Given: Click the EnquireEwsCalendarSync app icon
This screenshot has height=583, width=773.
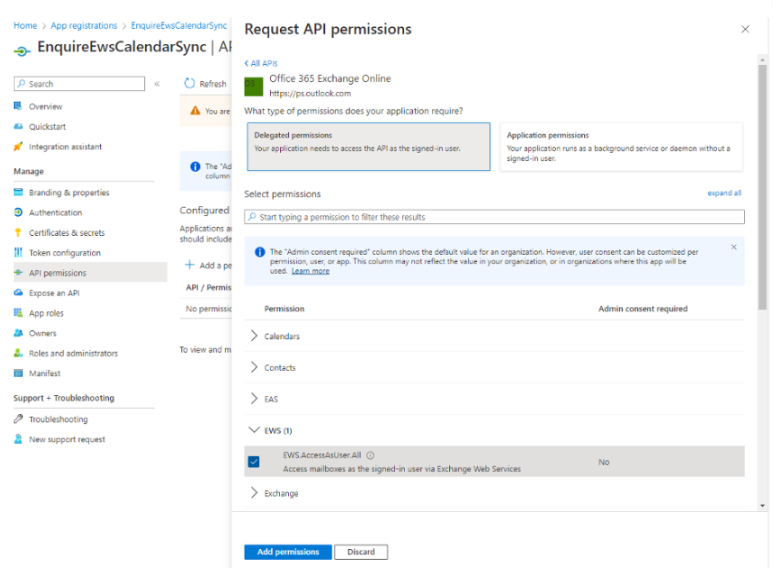Looking at the screenshot, I should tap(22, 51).
